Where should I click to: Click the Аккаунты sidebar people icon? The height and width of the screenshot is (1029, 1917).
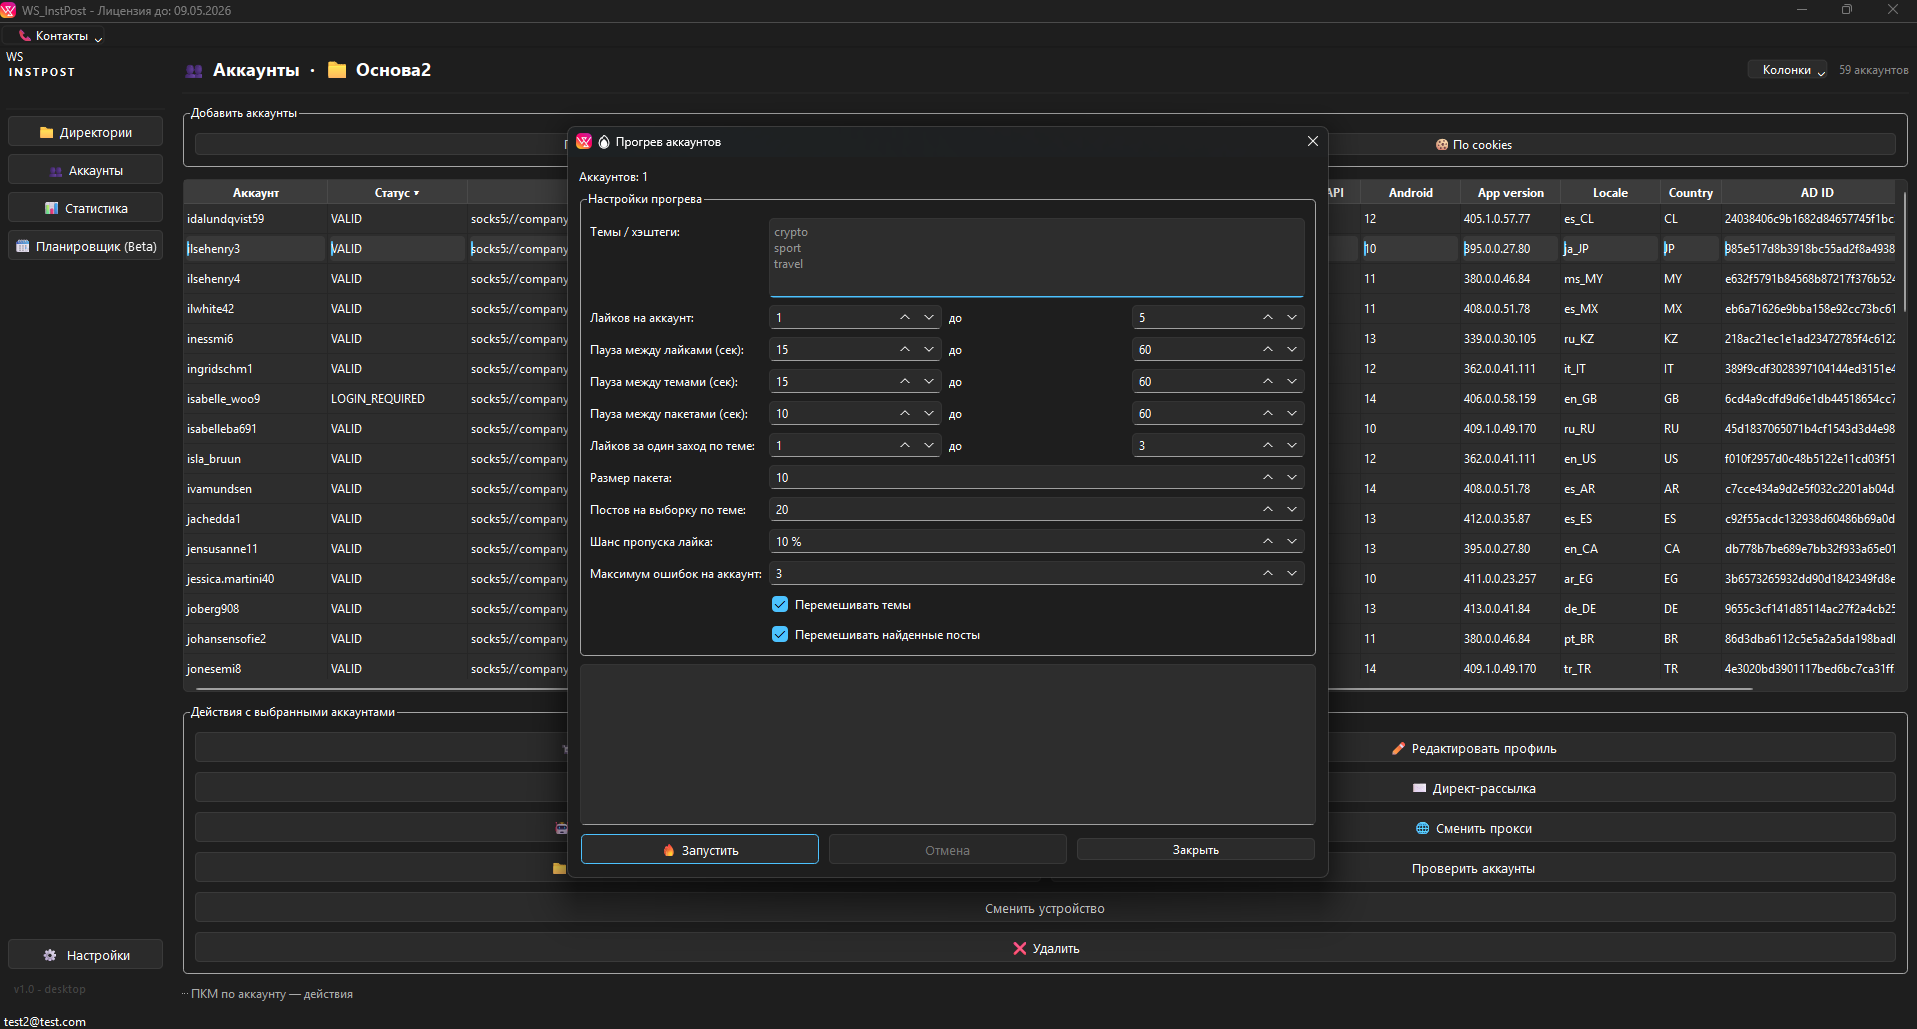[56, 171]
